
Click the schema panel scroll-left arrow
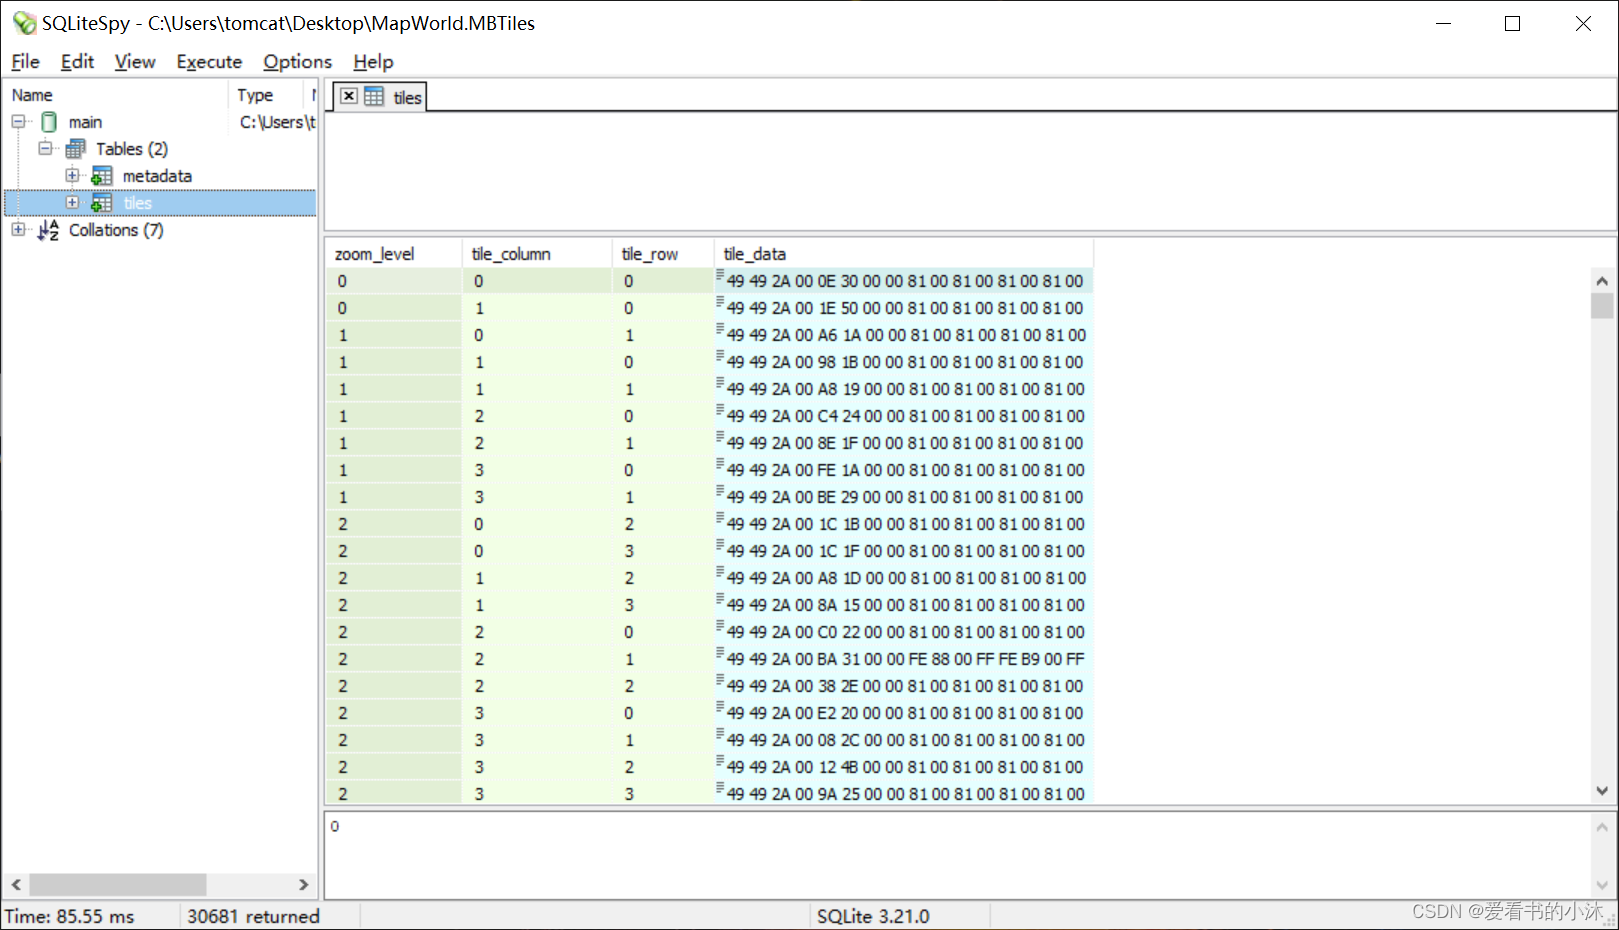16,885
